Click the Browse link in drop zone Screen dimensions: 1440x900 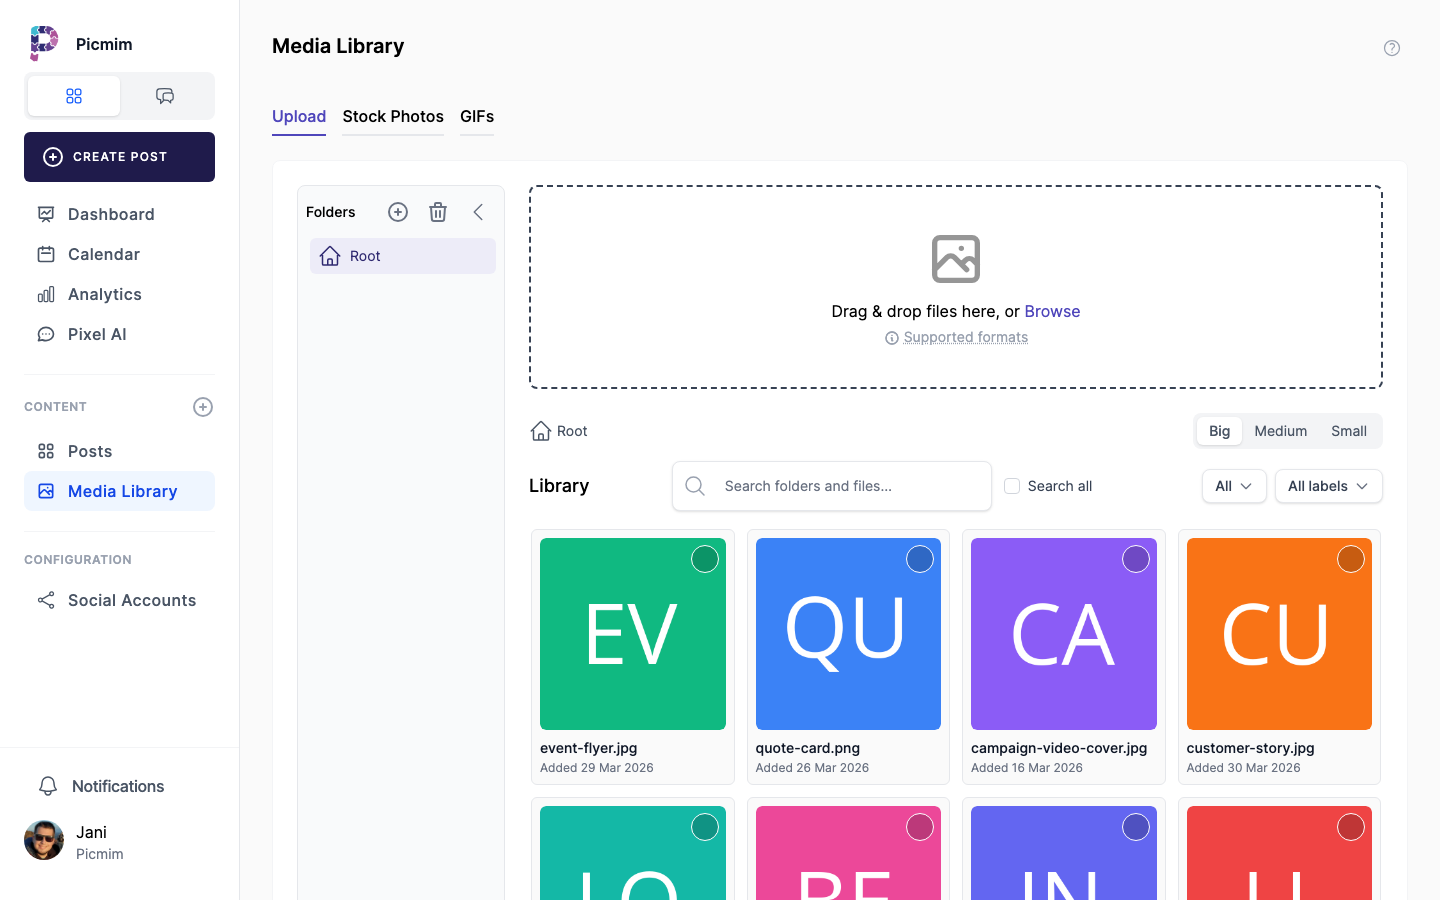(x=1052, y=311)
